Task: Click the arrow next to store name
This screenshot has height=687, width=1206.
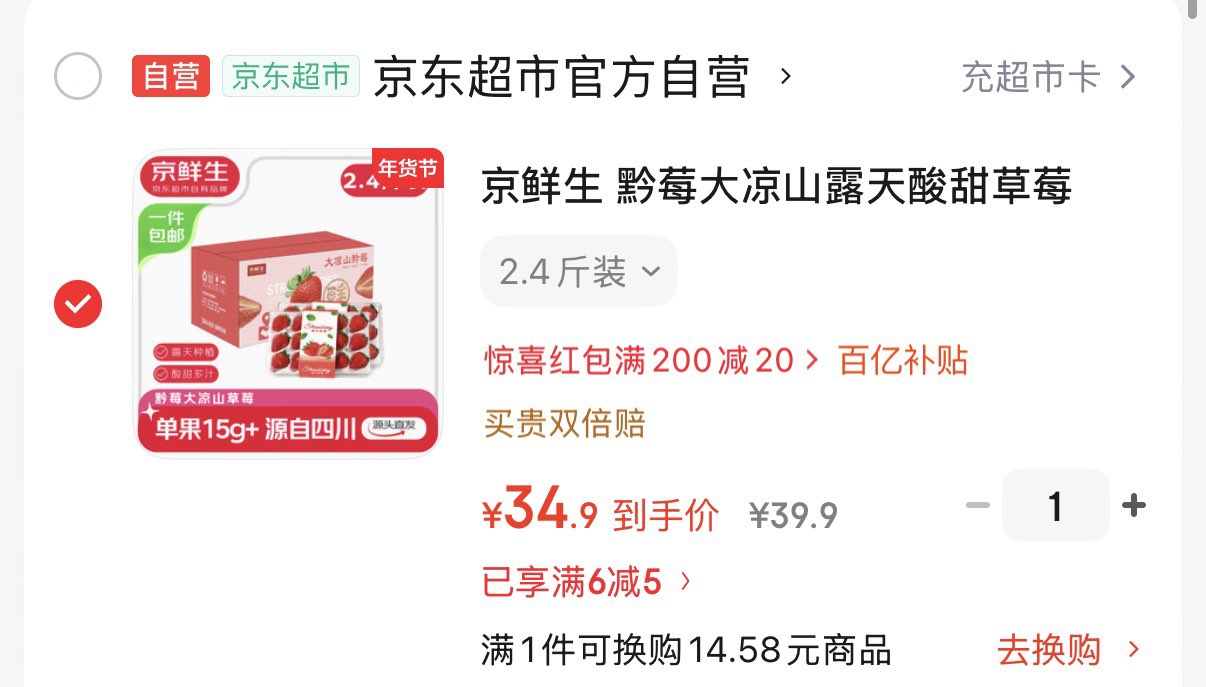Action: point(785,76)
